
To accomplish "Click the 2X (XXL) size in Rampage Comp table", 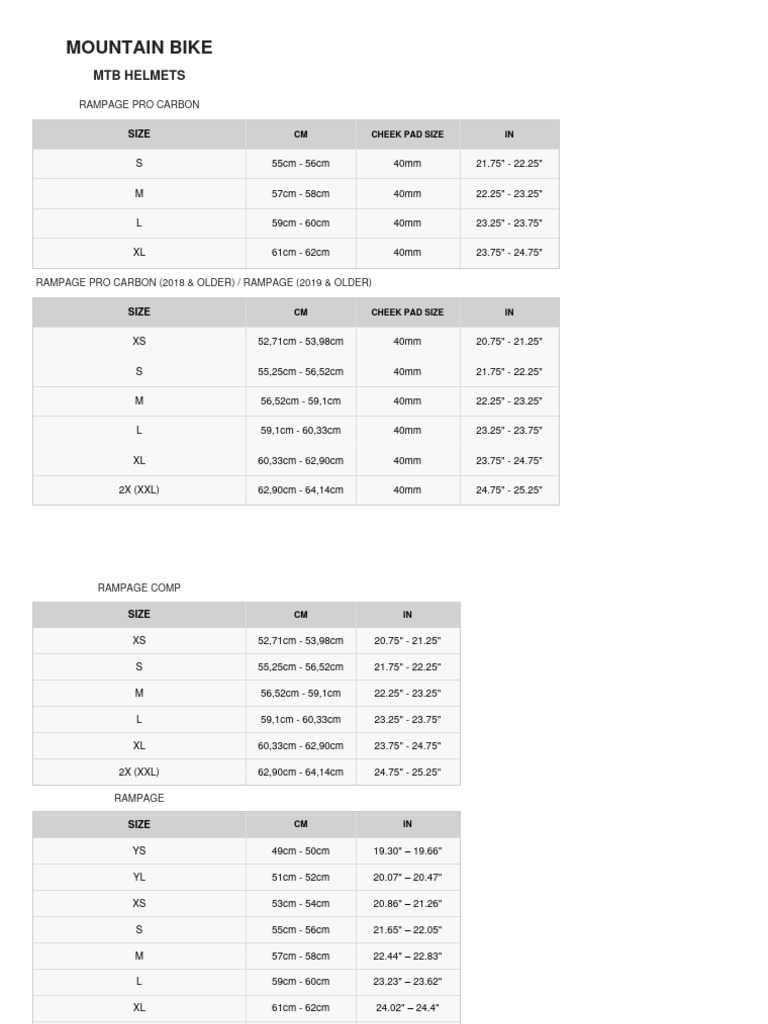I will 139,771.
